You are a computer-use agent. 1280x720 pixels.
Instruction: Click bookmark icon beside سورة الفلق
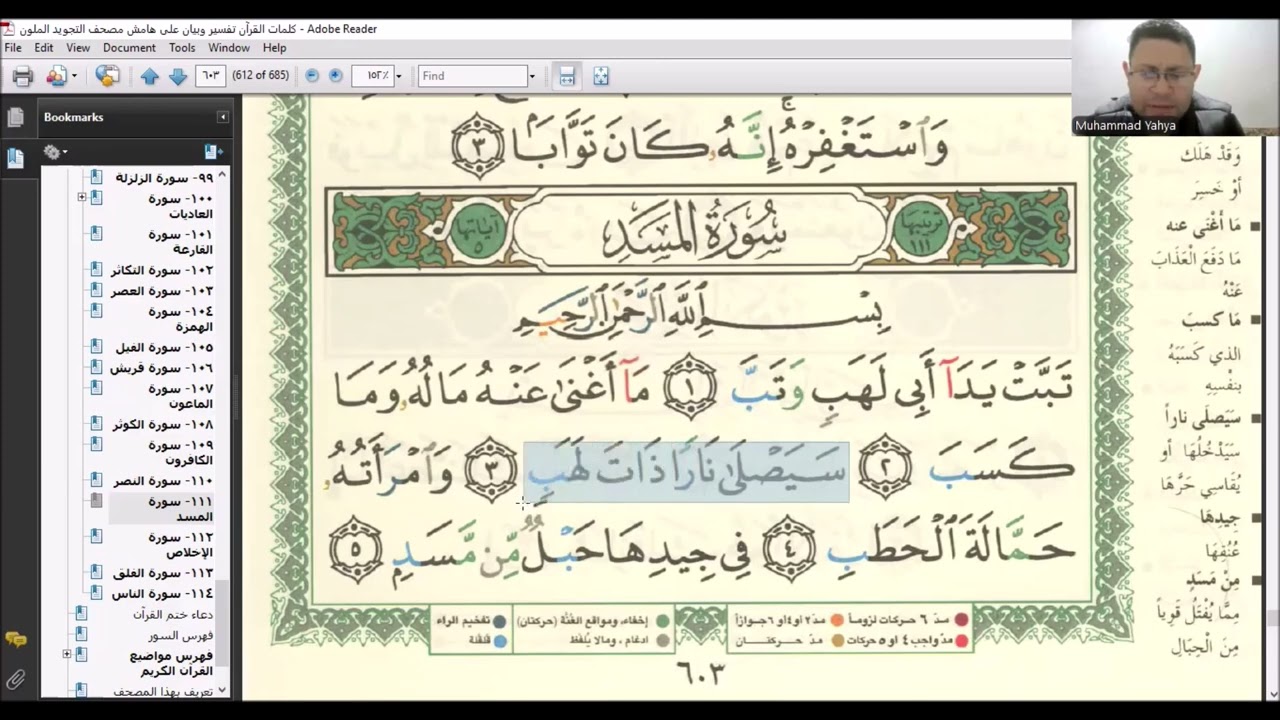point(96,573)
